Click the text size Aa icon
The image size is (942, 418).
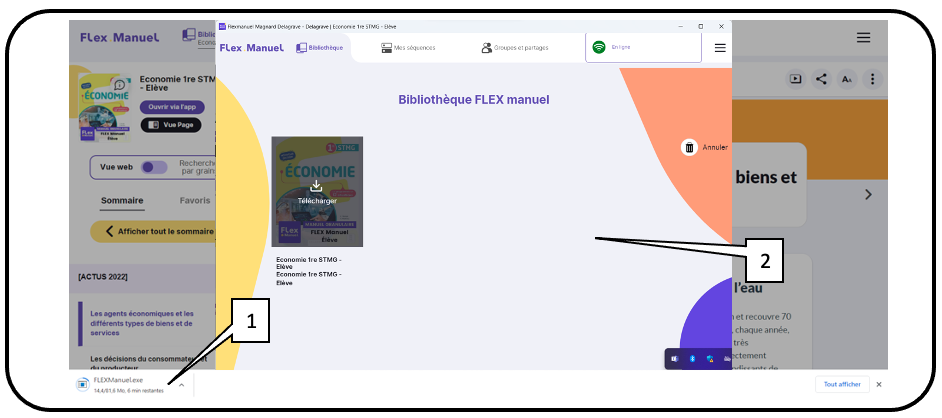[847, 79]
